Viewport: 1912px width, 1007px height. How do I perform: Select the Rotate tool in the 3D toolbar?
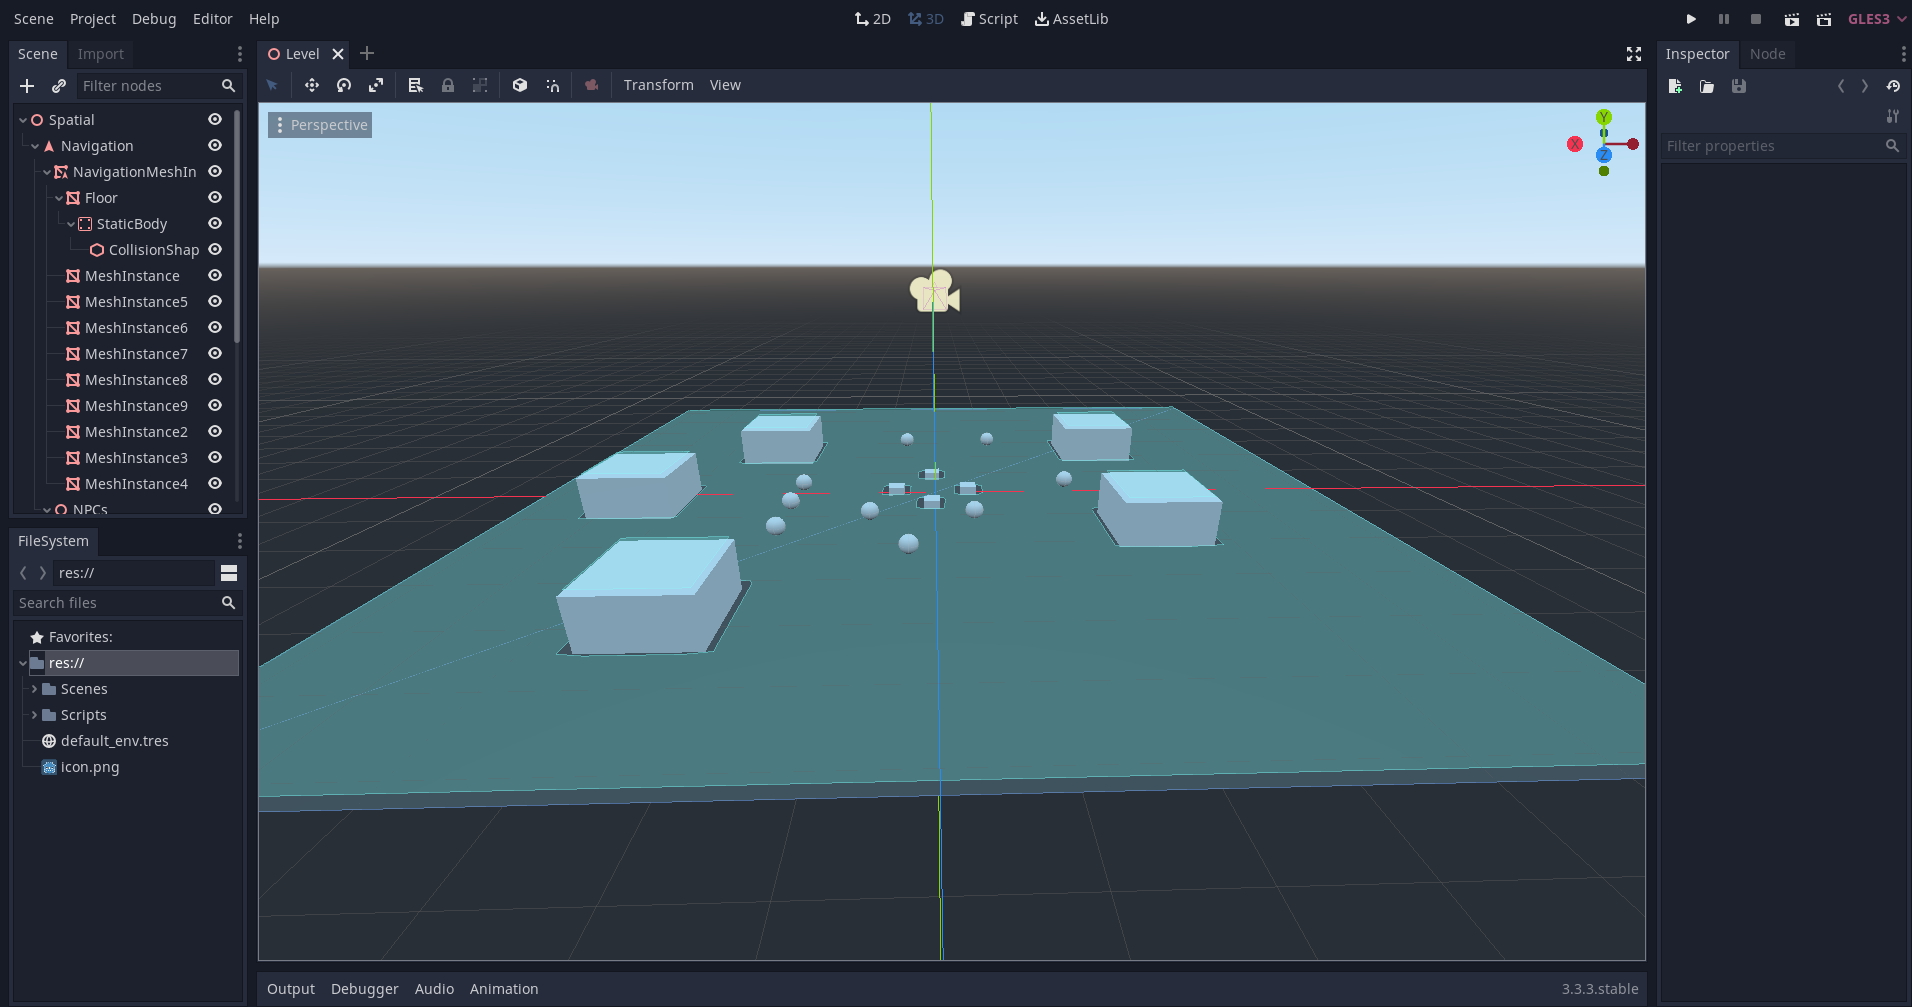click(343, 85)
